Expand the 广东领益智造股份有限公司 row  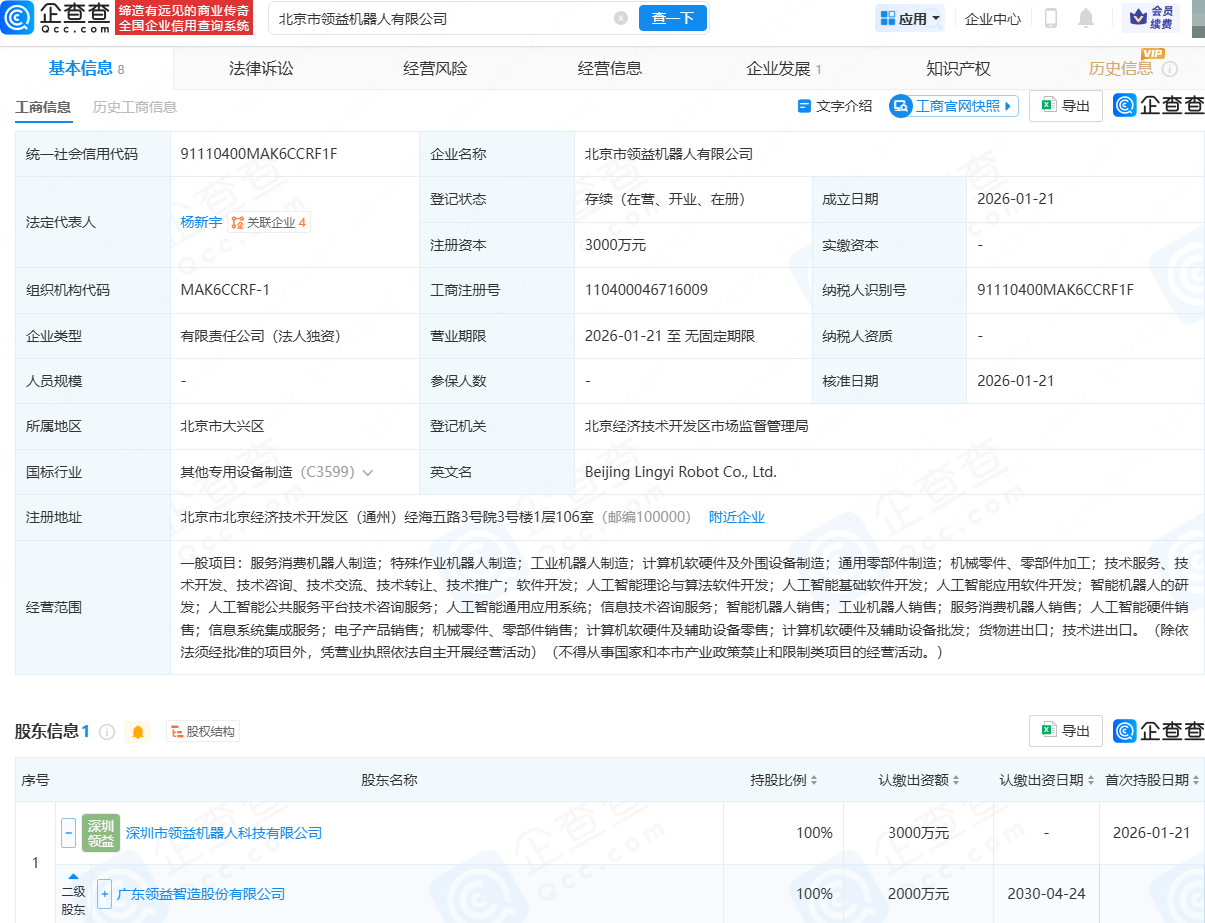[x=104, y=893]
